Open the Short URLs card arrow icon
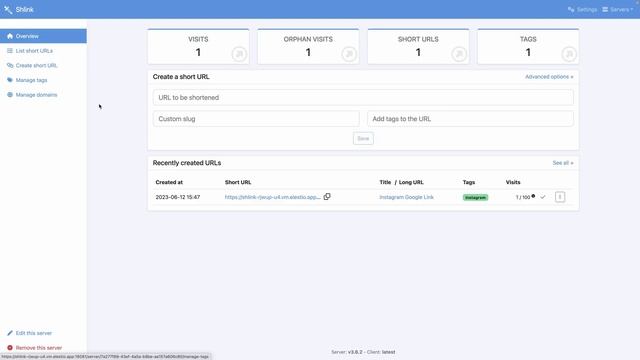Viewport: 640px width, 360px height. (459, 54)
